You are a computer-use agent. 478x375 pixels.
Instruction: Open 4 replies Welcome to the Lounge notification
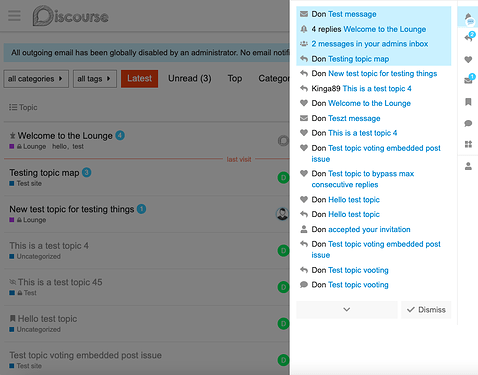click(x=373, y=29)
